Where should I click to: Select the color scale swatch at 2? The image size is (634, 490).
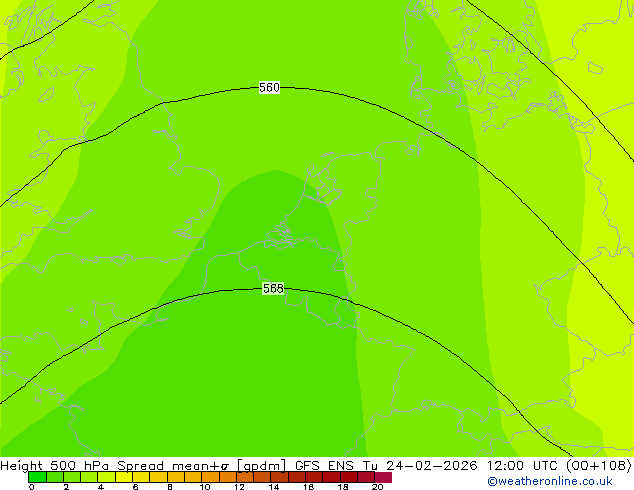(71, 478)
